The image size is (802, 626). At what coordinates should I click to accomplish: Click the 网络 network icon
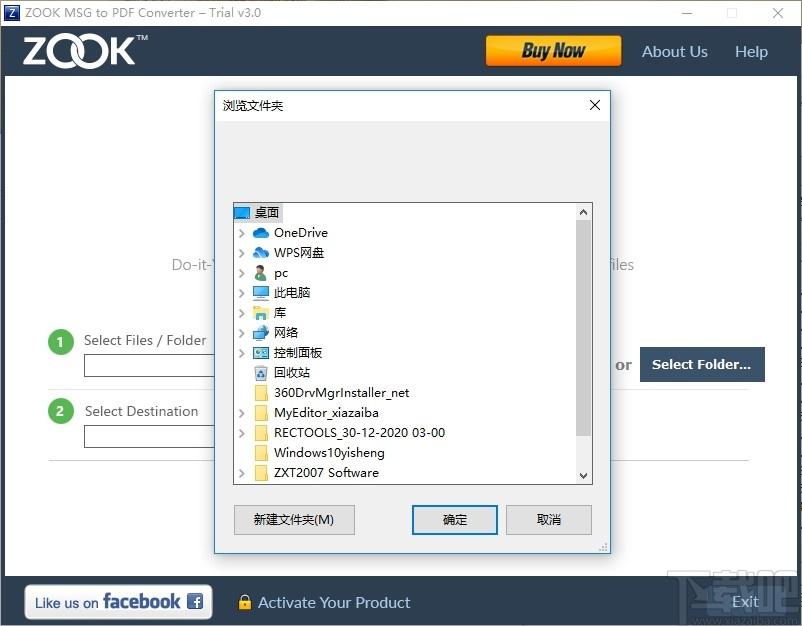[261, 333]
